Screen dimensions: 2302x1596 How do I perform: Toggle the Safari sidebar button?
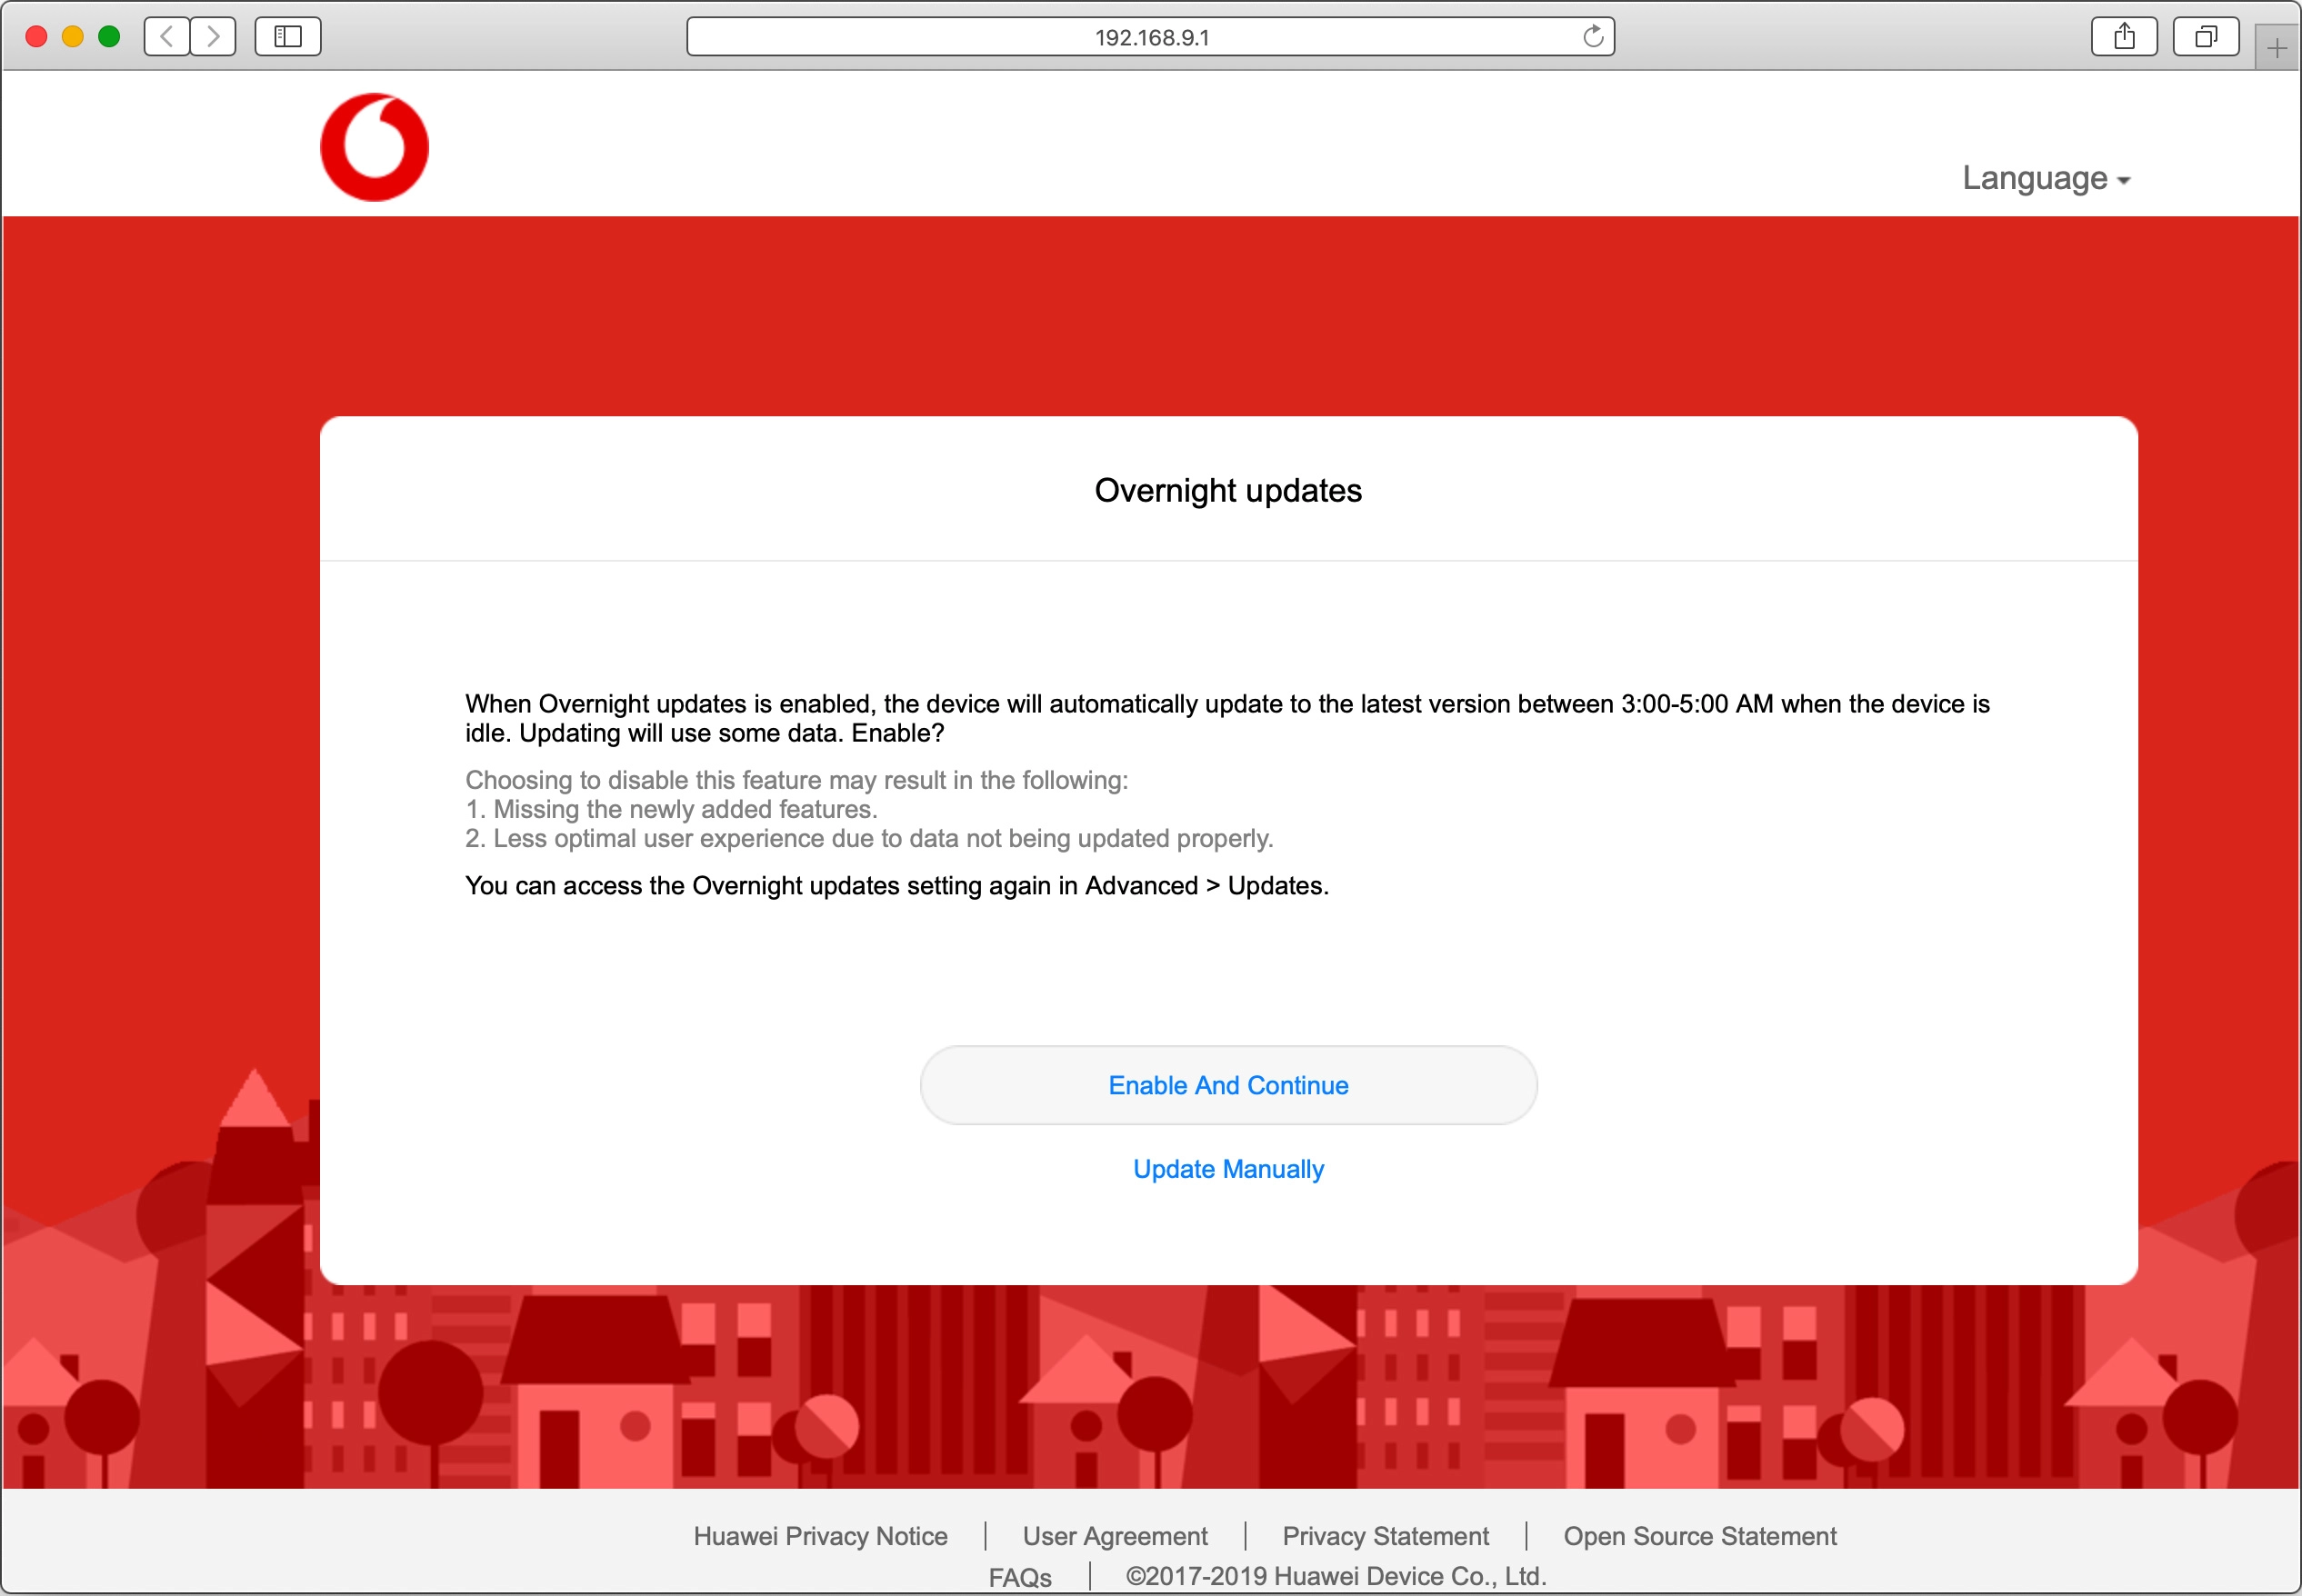tap(288, 37)
